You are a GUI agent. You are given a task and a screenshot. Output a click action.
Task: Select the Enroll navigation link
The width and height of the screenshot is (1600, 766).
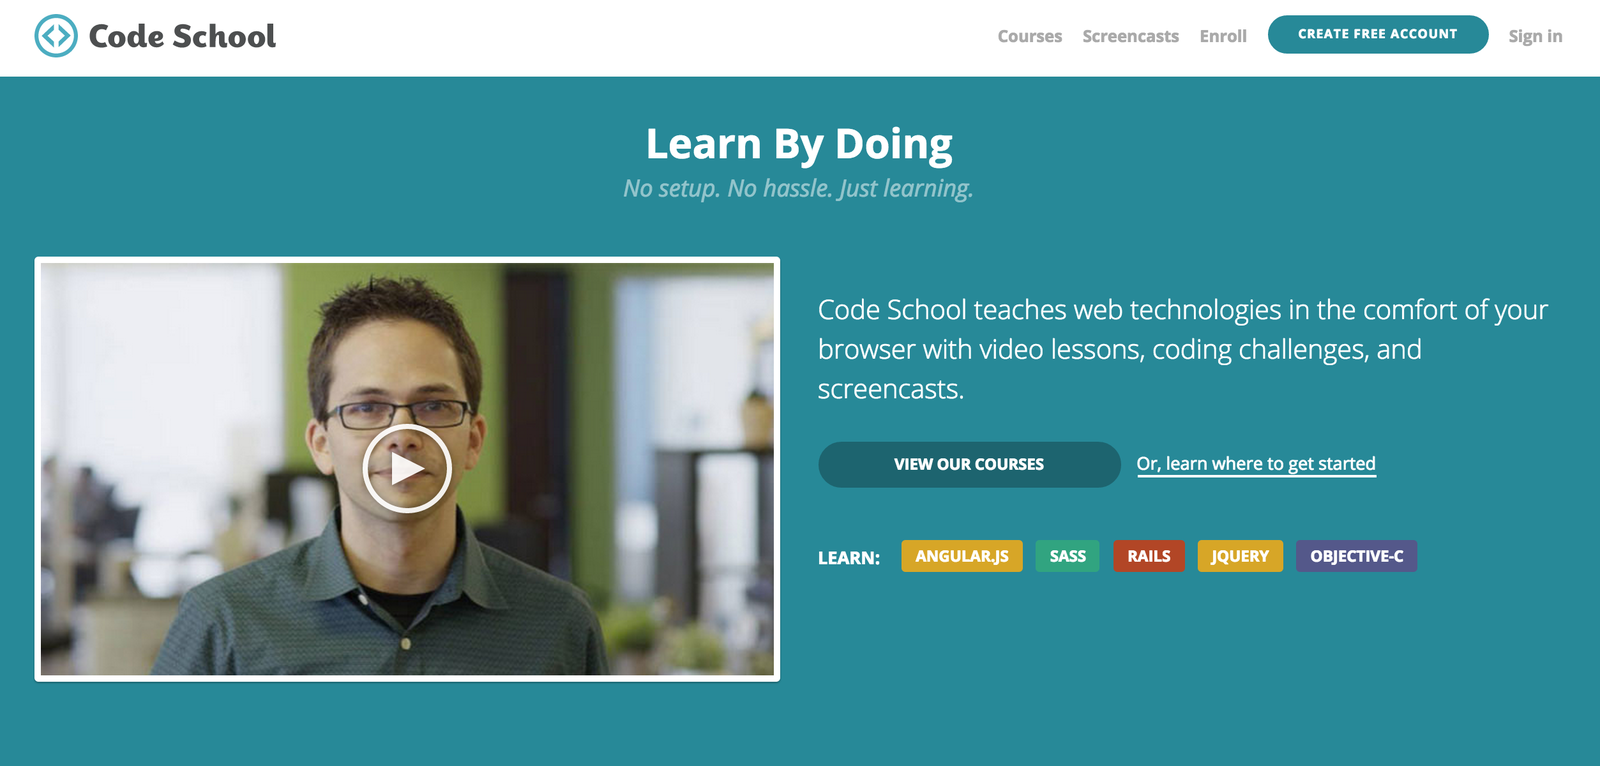1223,36
